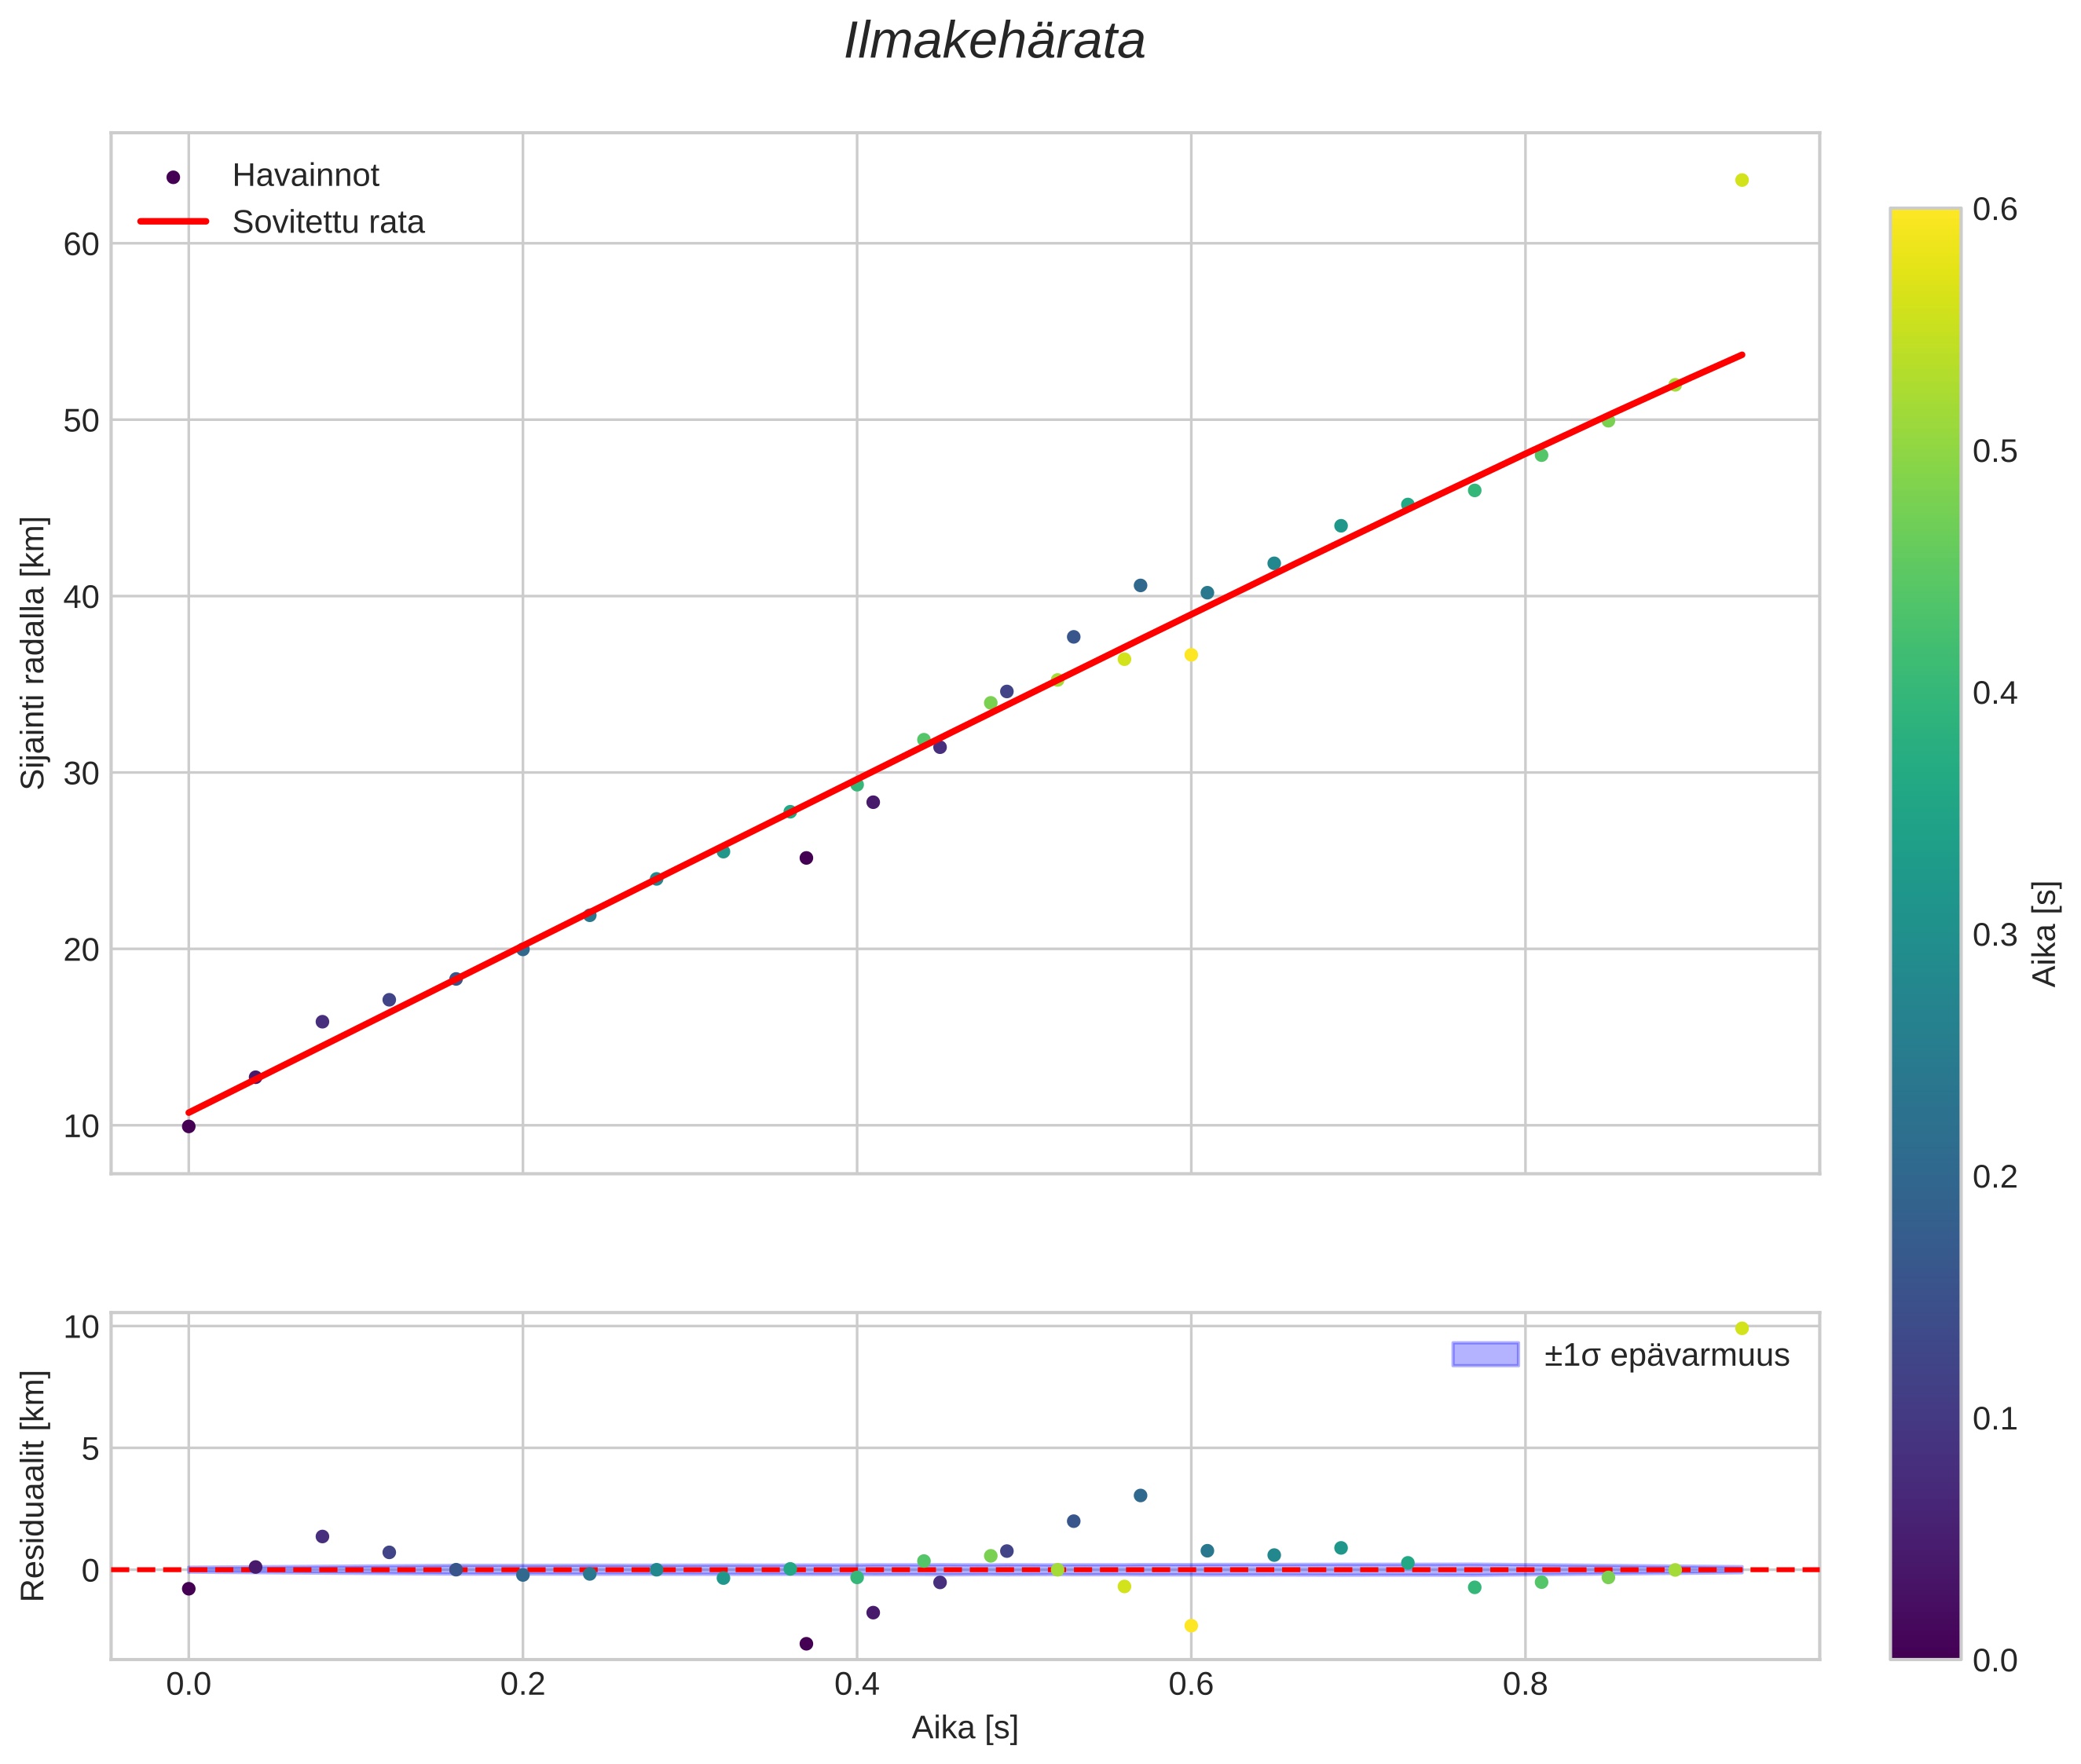The image size is (2081, 1764).
Task: Click the yellow residual point near 10 km
Action: point(1741,1328)
